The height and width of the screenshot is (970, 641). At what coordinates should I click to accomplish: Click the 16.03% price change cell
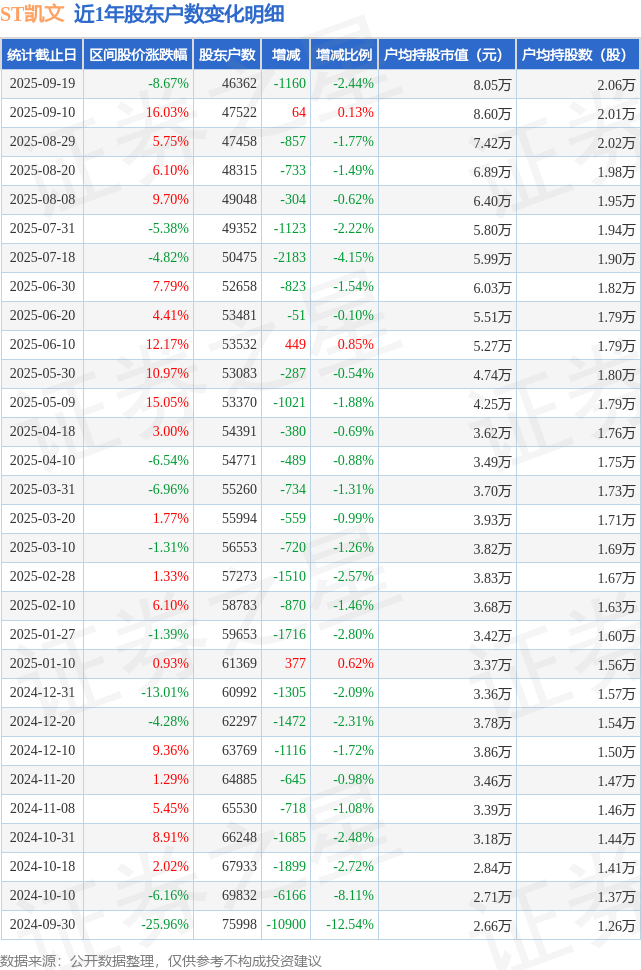coord(166,113)
